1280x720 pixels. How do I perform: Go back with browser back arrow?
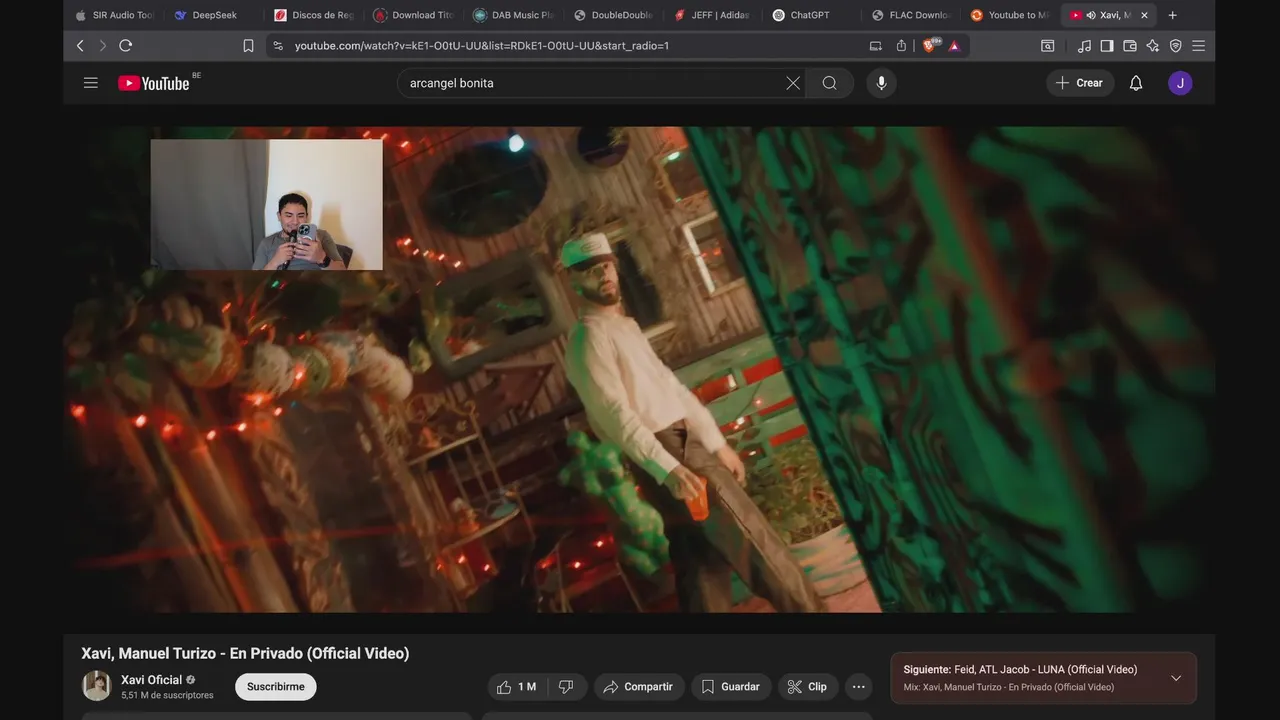click(81, 46)
